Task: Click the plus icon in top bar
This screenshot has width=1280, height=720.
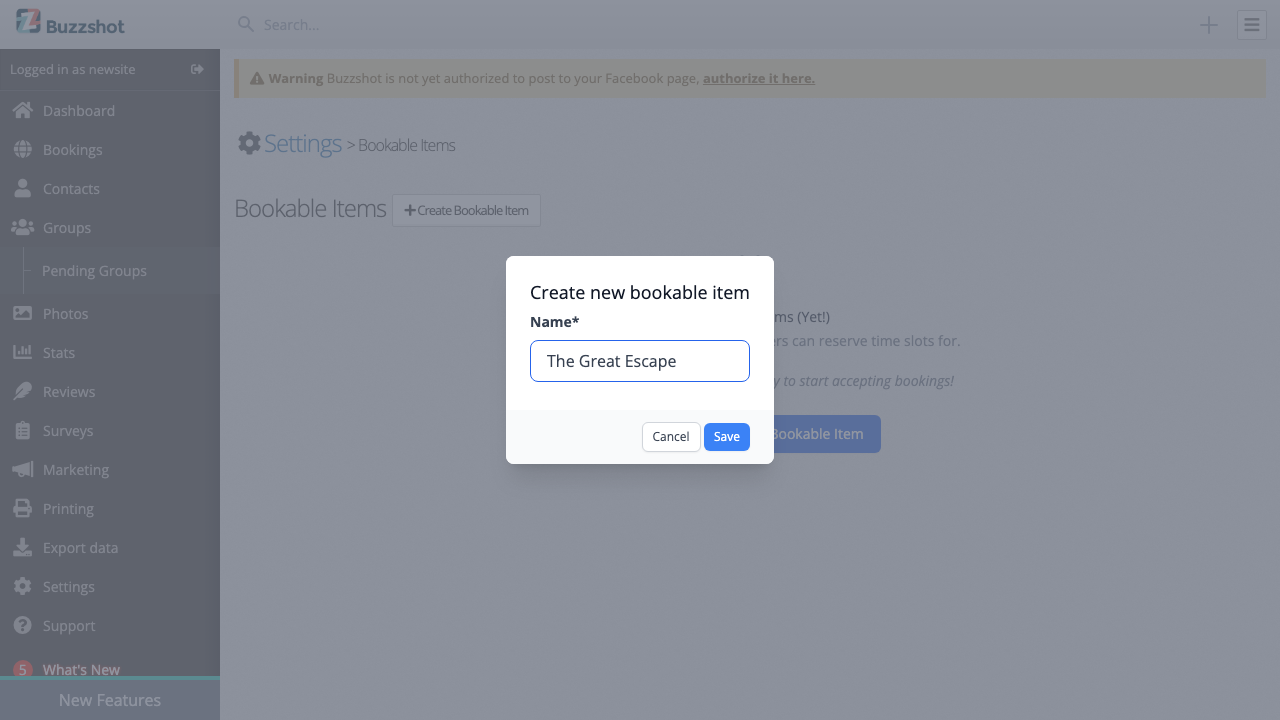Action: click(1209, 25)
